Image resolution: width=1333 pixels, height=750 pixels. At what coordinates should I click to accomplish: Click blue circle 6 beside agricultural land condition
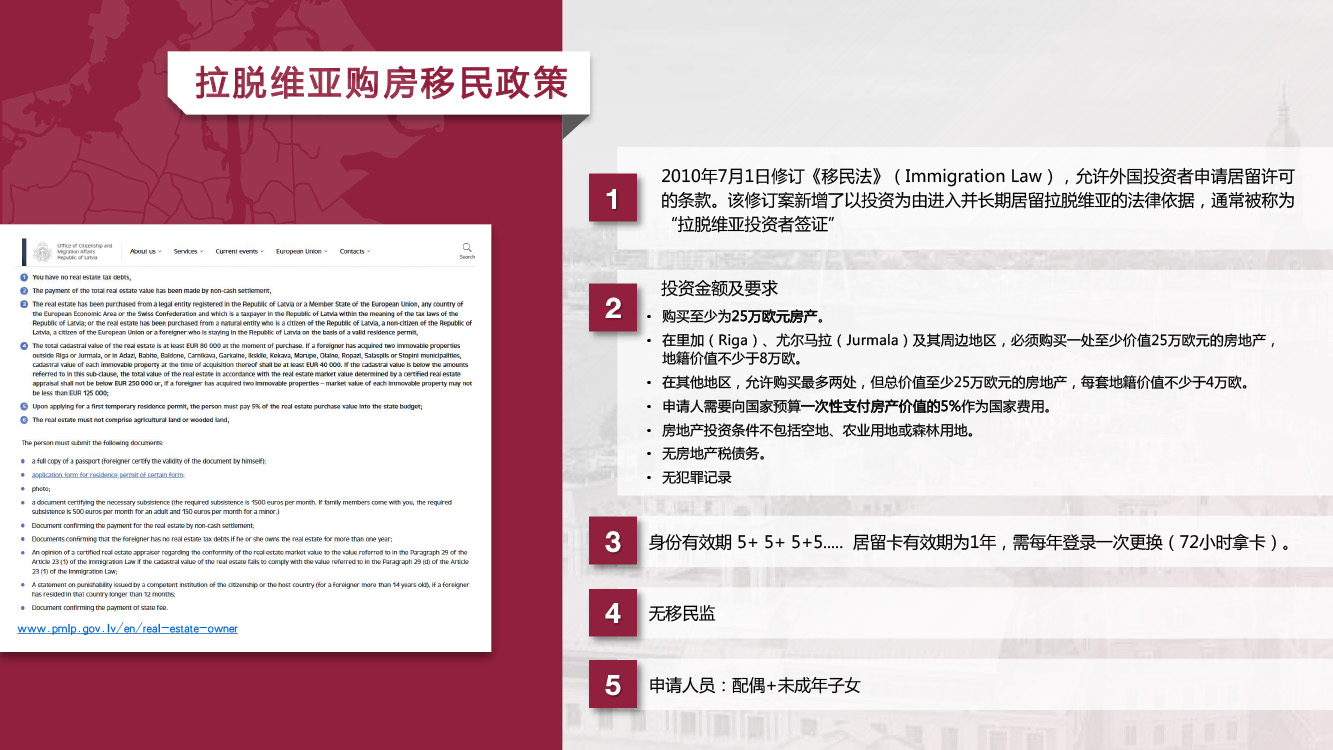tap(24, 420)
